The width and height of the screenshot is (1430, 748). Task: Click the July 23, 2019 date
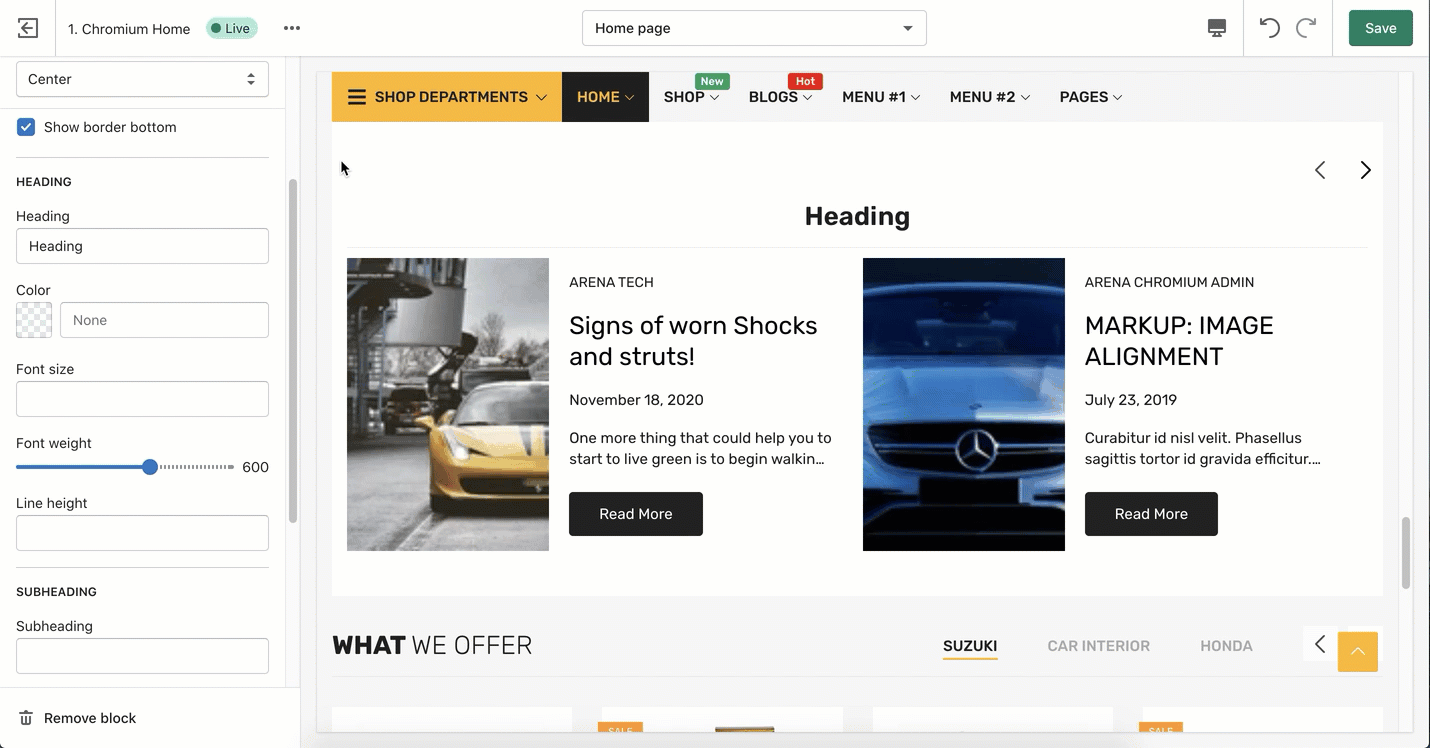click(1131, 400)
